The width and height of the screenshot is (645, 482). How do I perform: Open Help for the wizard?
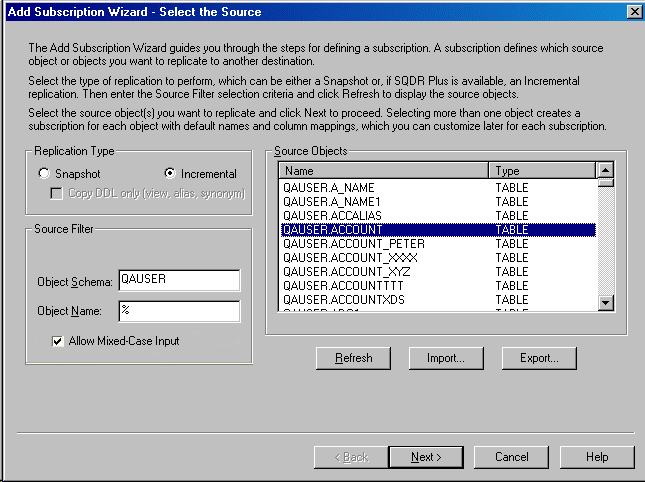click(597, 457)
